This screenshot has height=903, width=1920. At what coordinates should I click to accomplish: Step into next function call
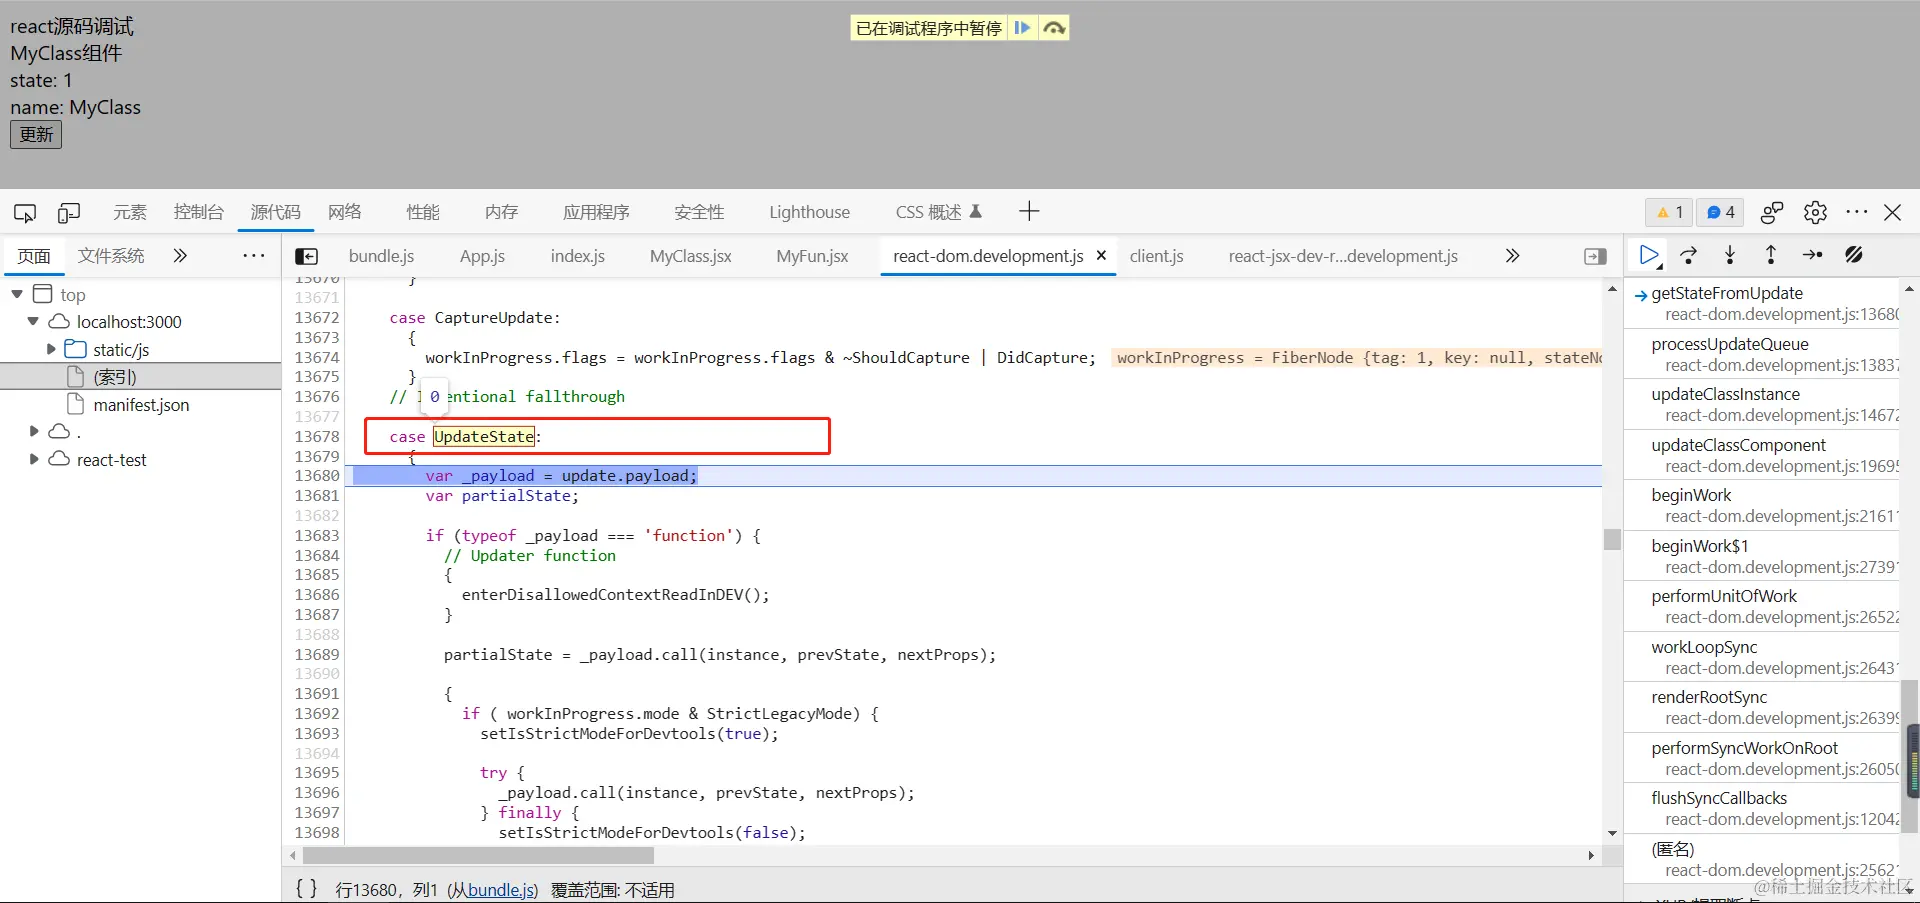coord(1730,255)
